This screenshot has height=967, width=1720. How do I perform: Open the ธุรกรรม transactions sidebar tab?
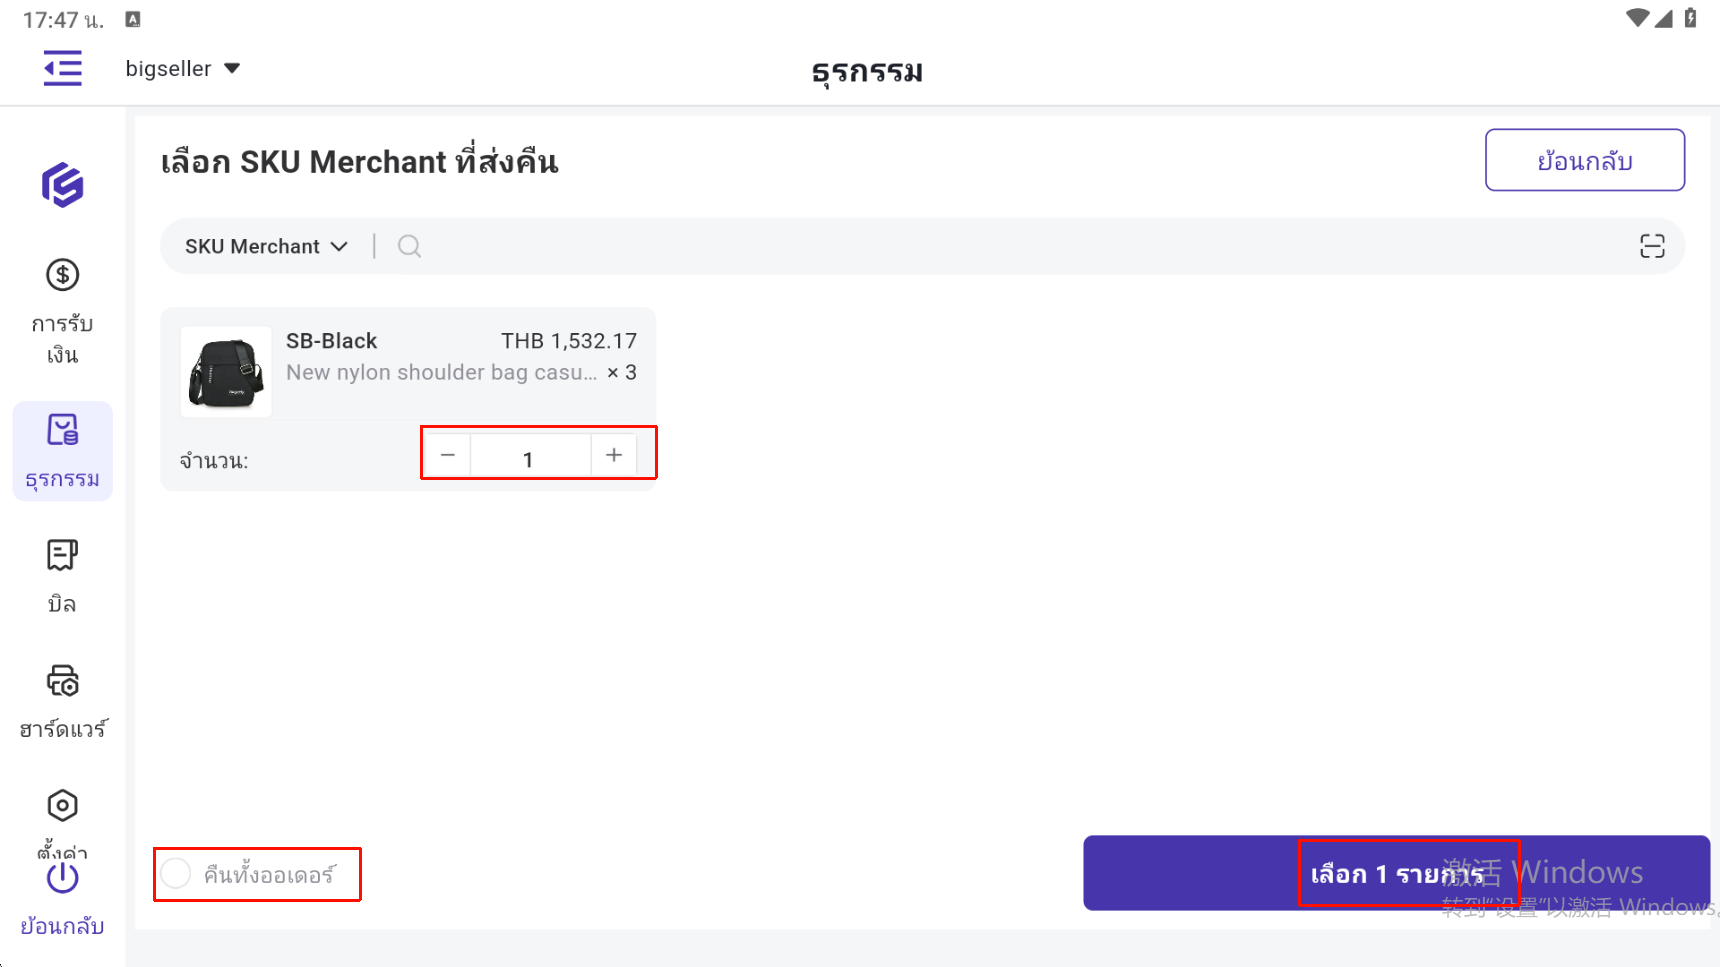(62, 451)
